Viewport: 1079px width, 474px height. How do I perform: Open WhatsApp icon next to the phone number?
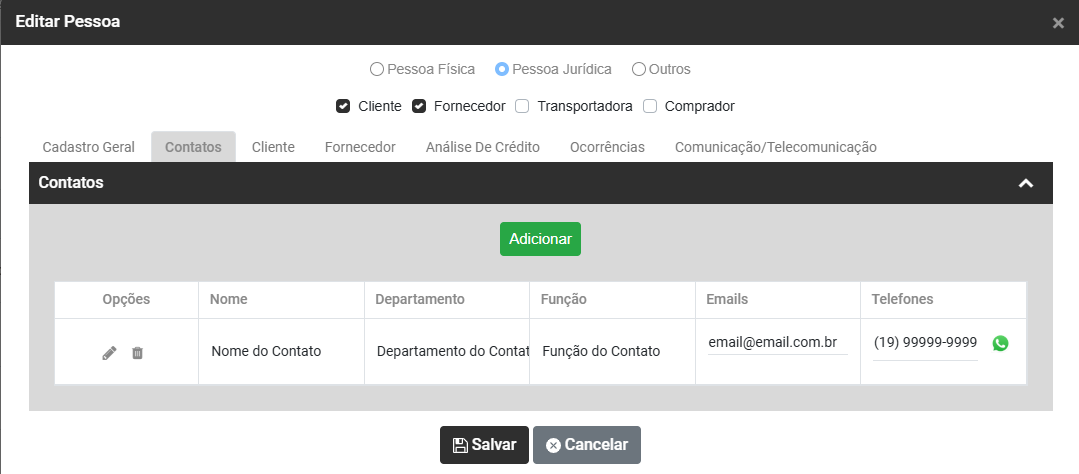(1000, 343)
